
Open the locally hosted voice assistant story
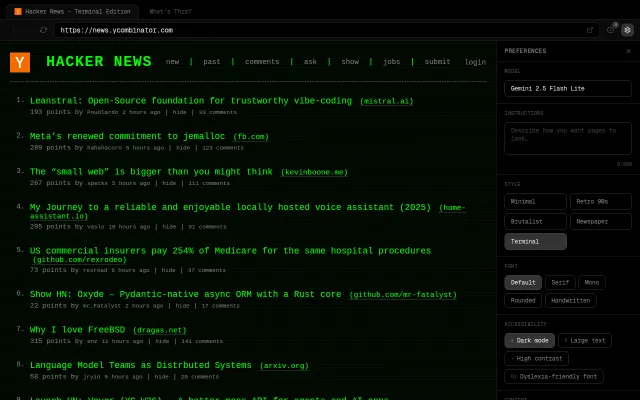coord(230,207)
